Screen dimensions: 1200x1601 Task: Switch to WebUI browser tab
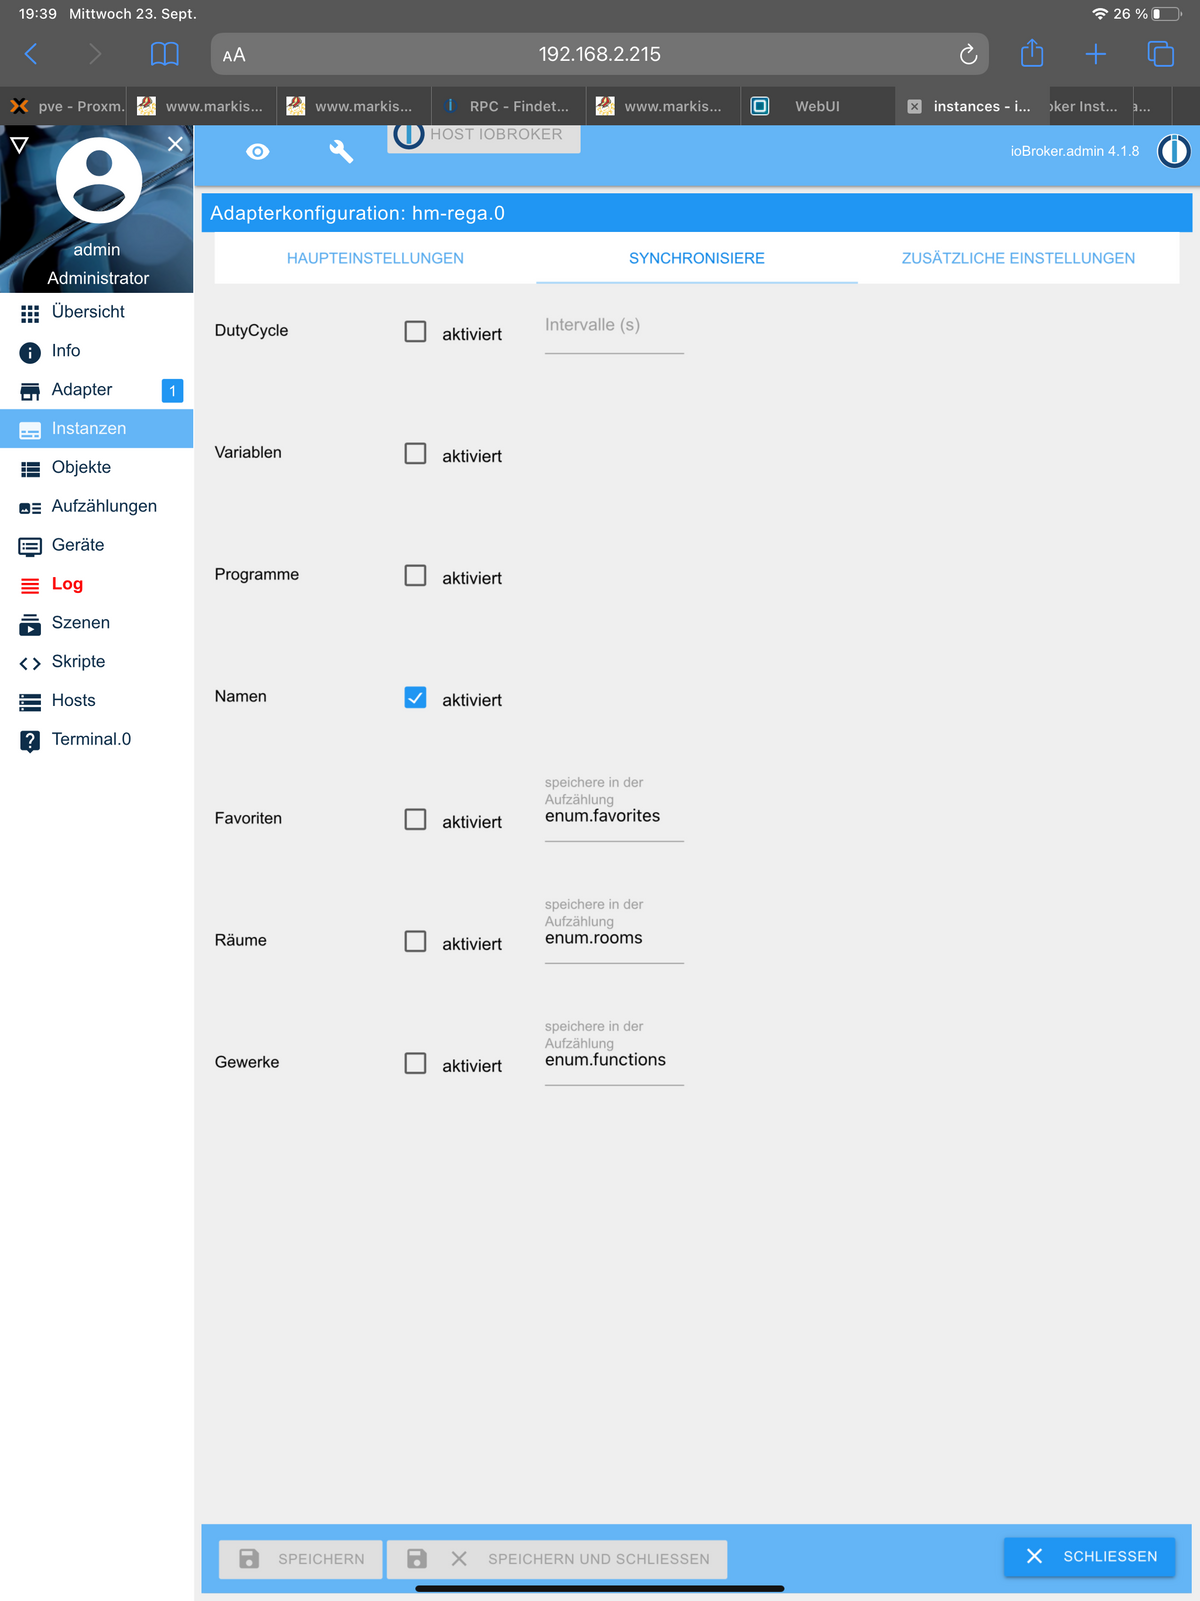817,106
